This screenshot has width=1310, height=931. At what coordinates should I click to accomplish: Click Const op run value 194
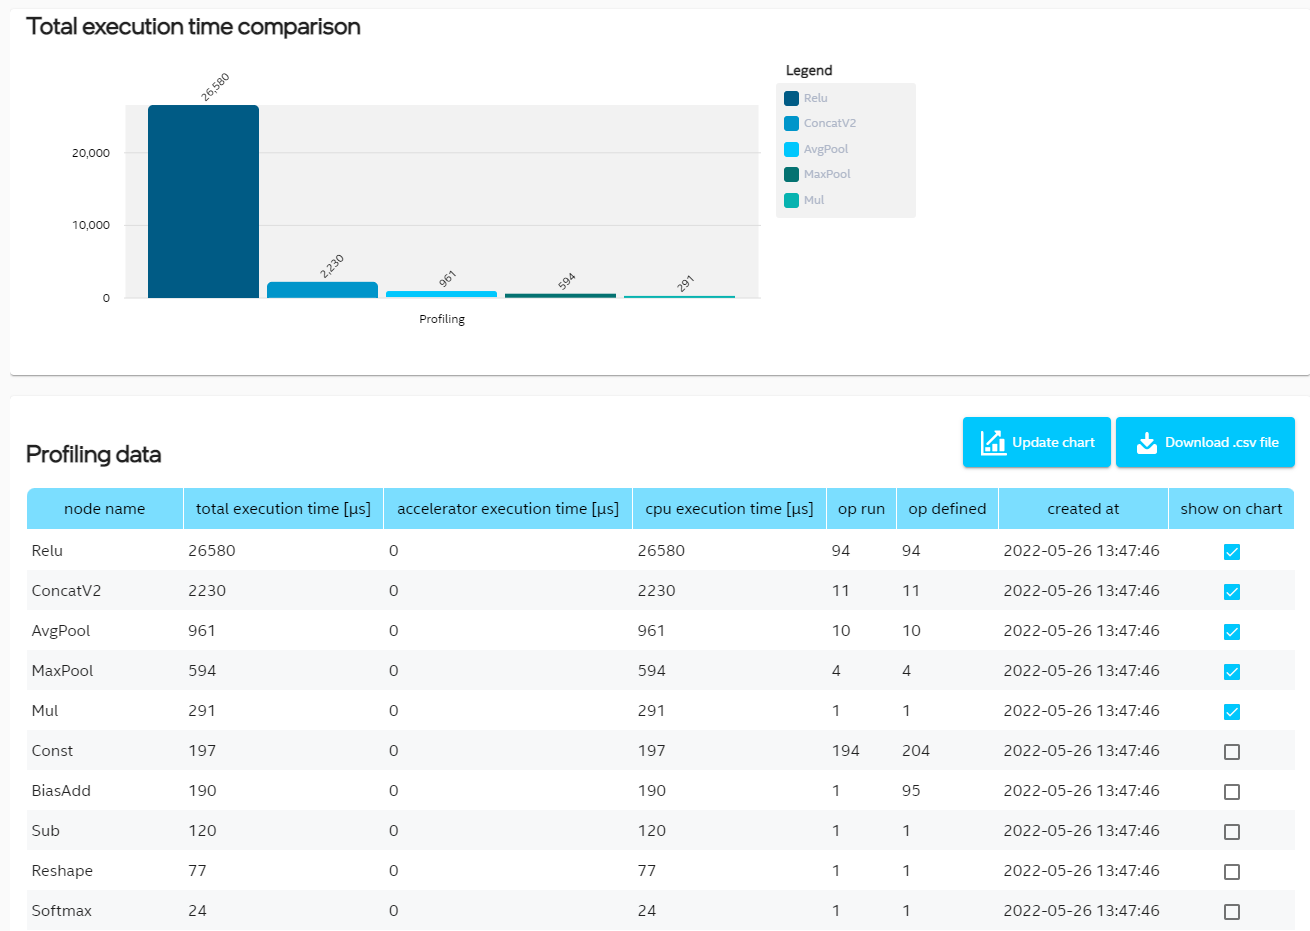pyautogui.click(x=846, y=750)
